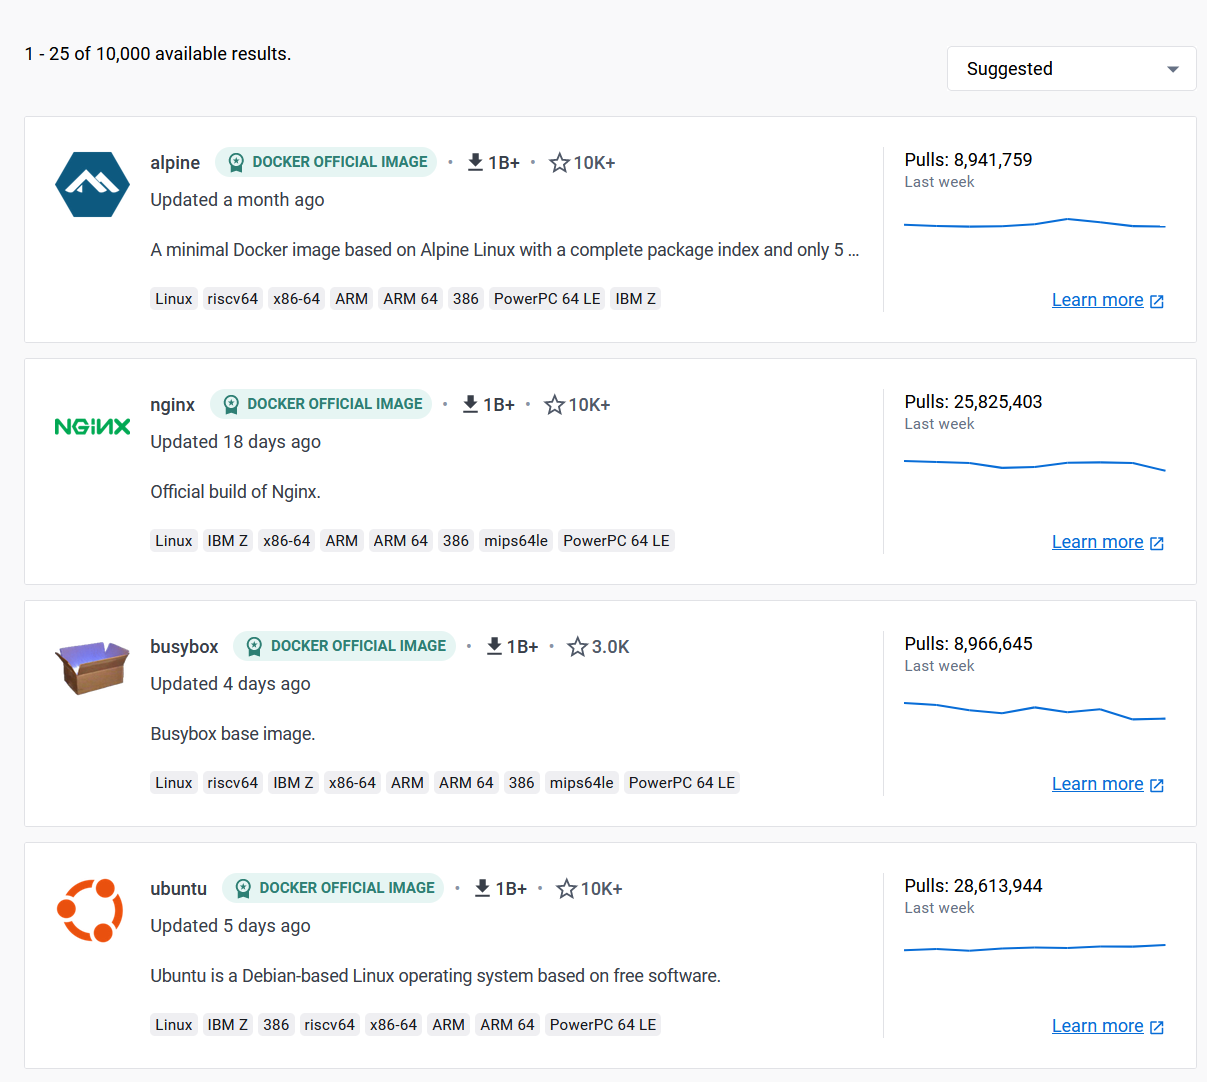Open Learn more link for alpine
1207x1082 pixels.
tap(1098, 300)
